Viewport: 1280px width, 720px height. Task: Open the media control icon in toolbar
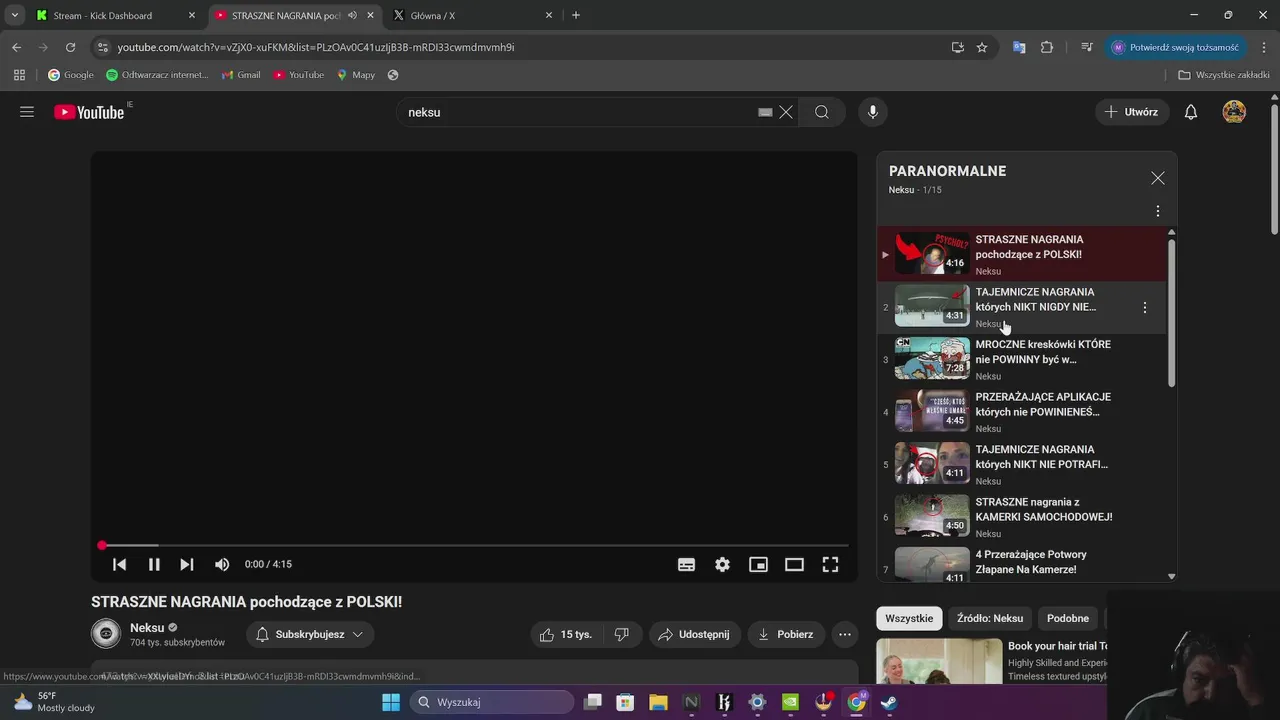[x=1087, y=47]
